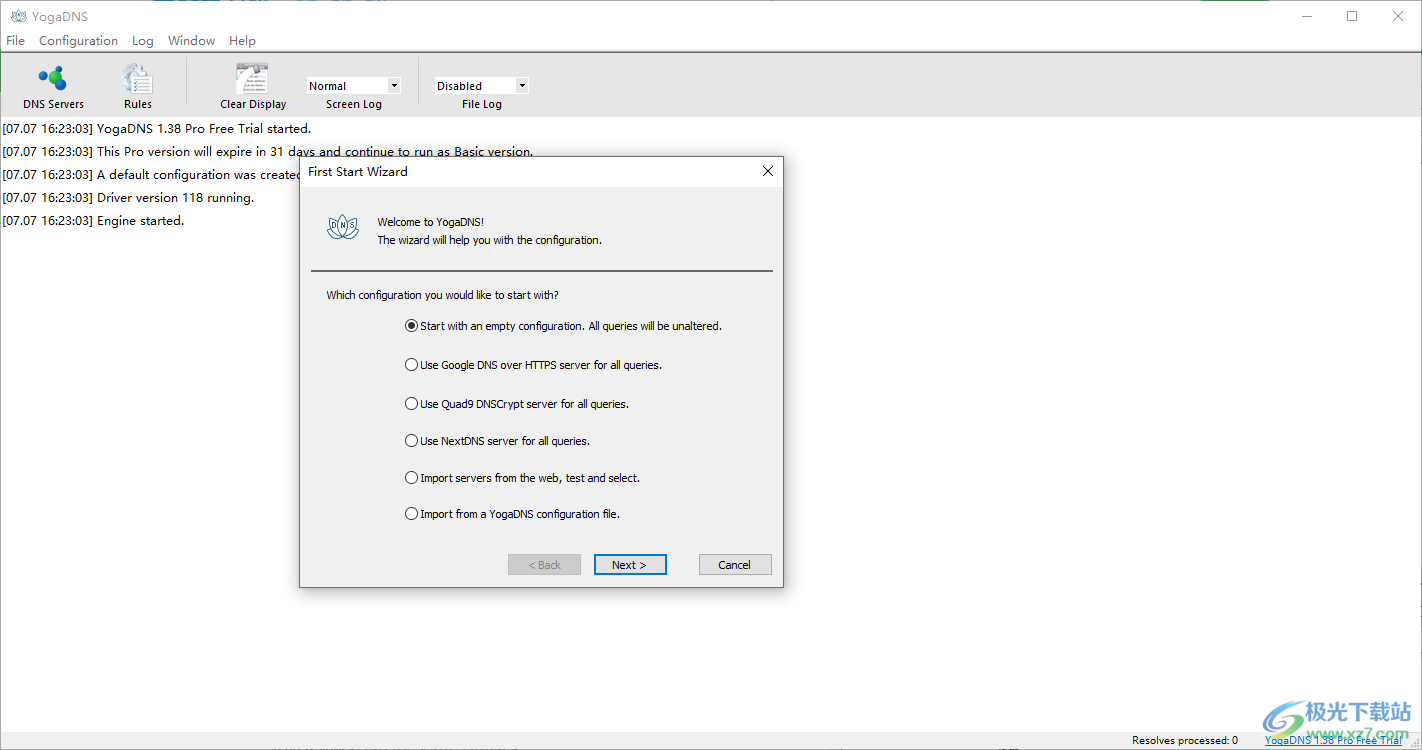
Task: Click the 'Welcome to YogaDNS!' heading
Action: pos(431,222)
